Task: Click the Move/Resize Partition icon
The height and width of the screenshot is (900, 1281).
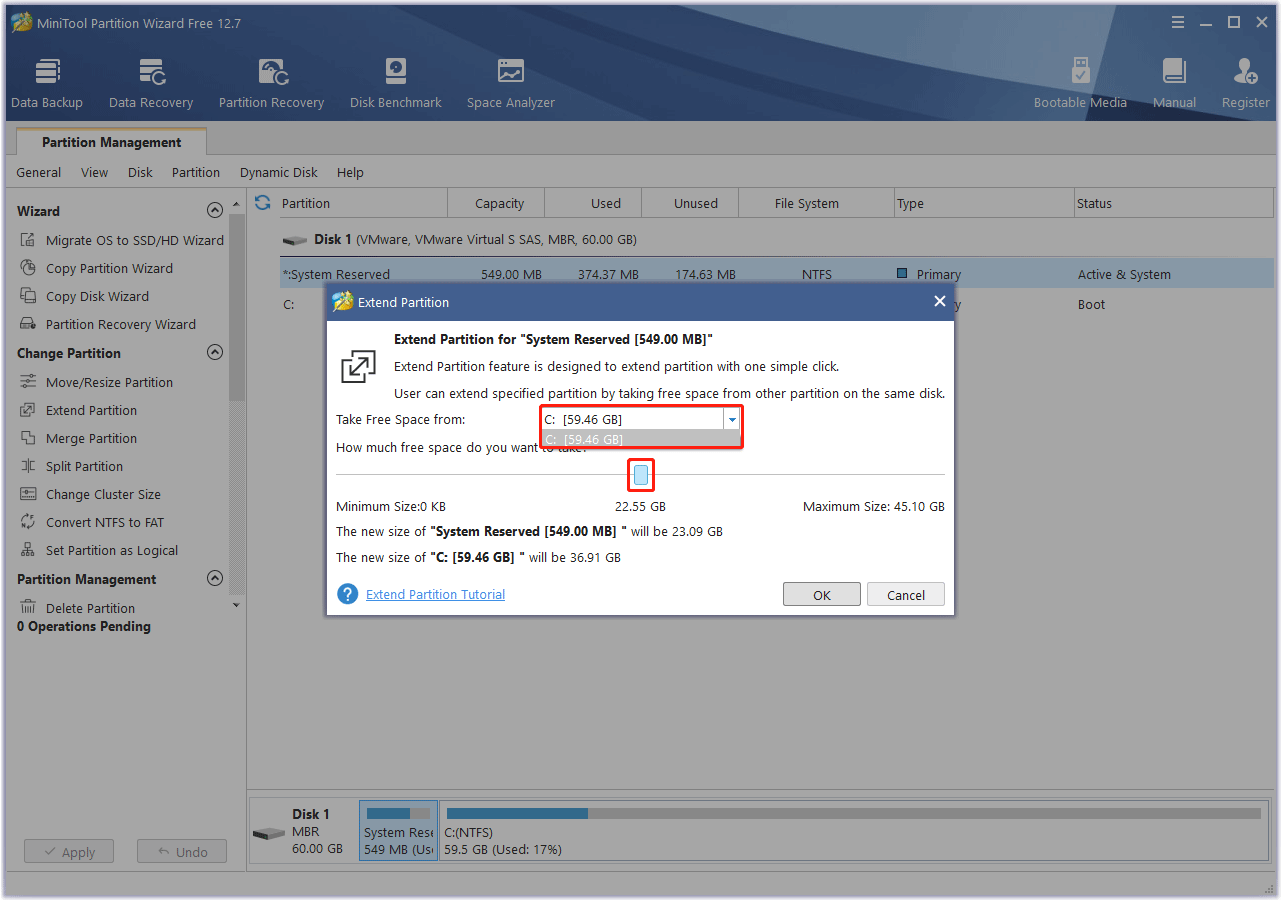Action: (28, 382)
